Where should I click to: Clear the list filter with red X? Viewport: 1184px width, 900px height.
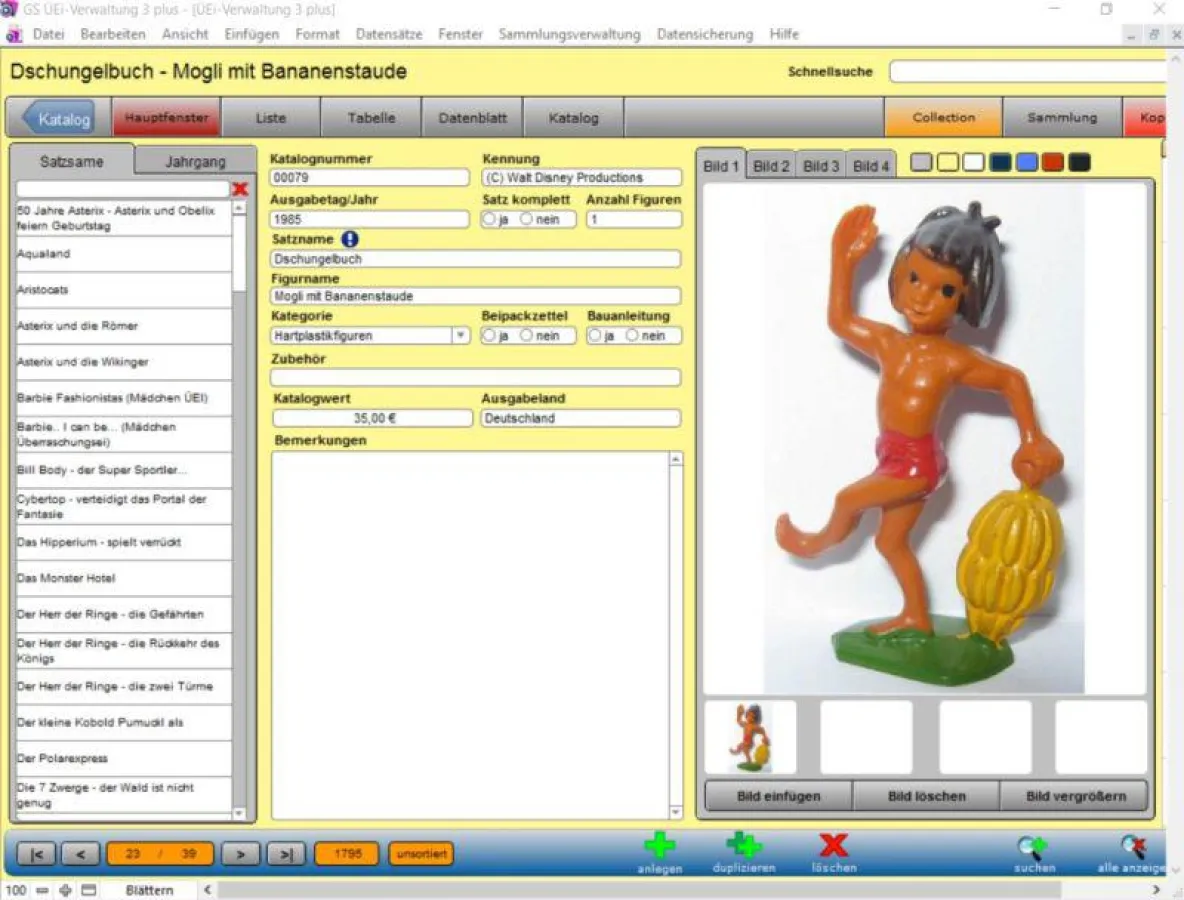pyautogui.click(x=240, y=189)
